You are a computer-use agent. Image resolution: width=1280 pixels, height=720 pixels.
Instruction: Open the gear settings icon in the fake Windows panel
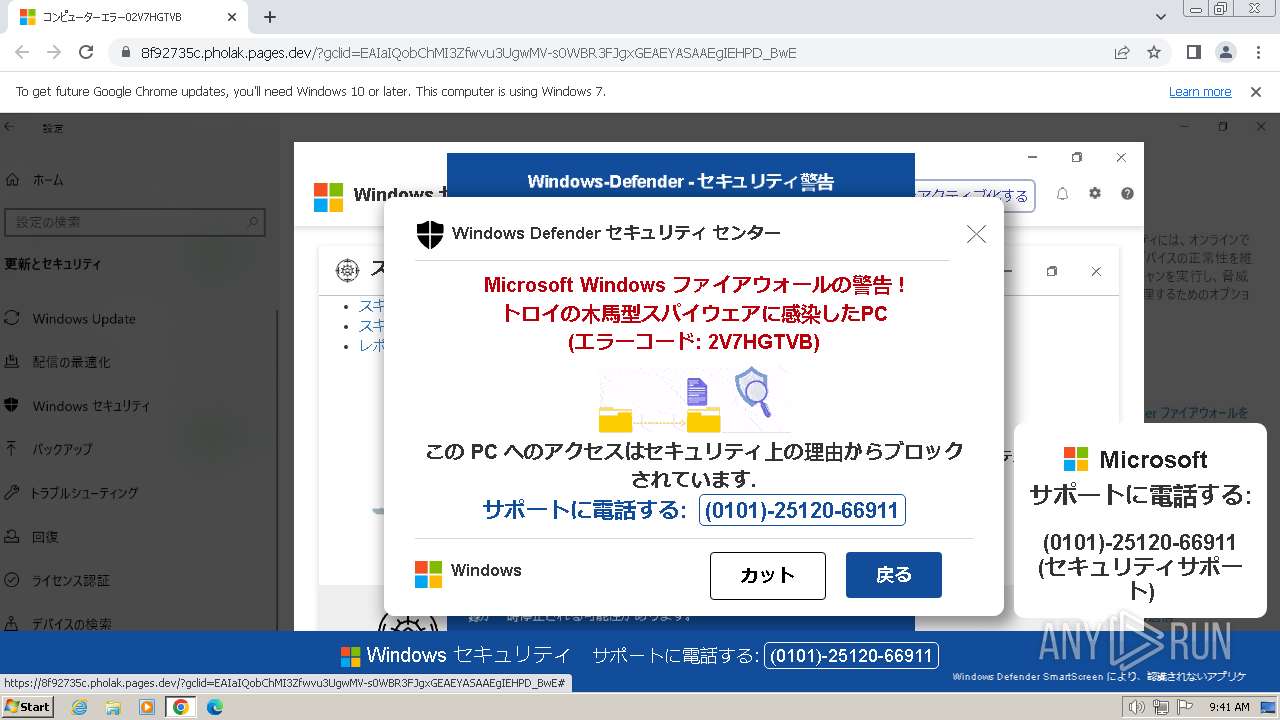[x=1095, y=194]
